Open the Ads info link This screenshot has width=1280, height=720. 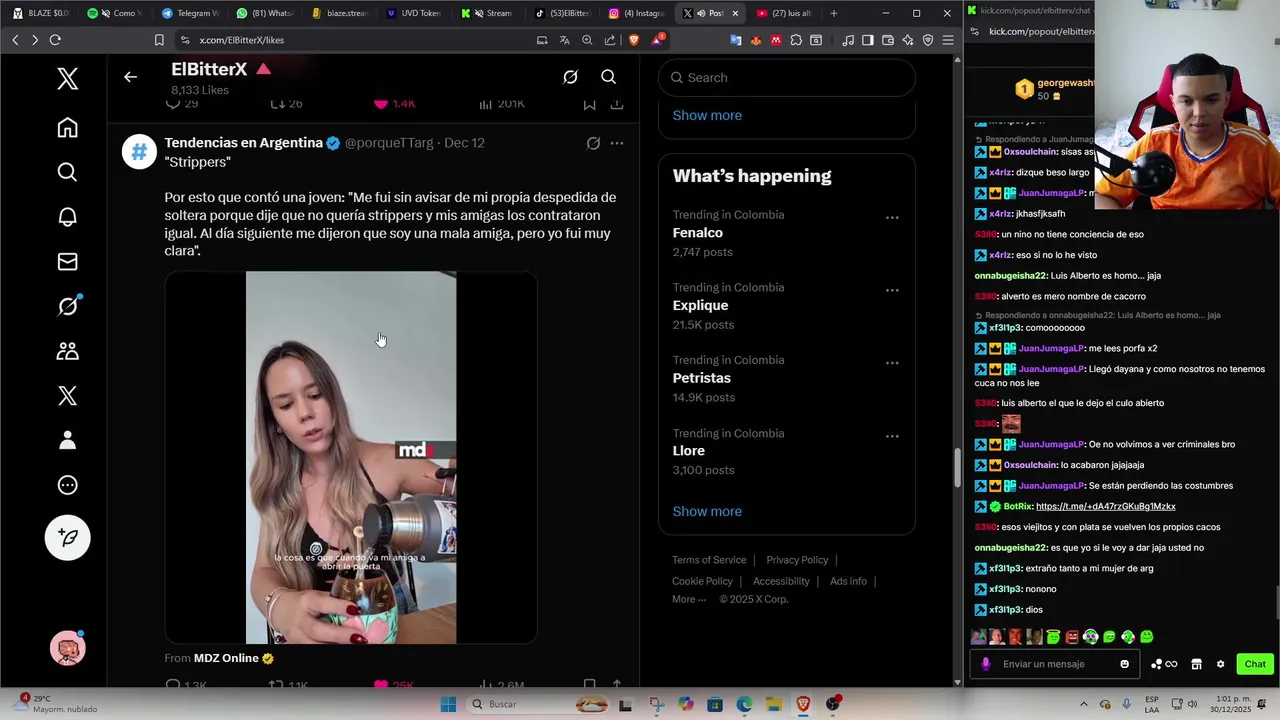tap(848, 581)
